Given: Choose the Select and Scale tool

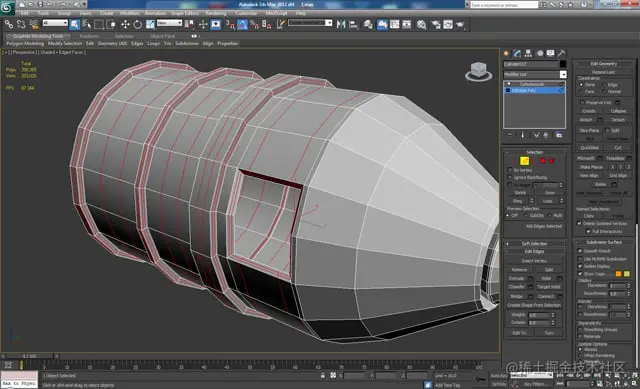Looking at the screenshot, I should (150, 24).
